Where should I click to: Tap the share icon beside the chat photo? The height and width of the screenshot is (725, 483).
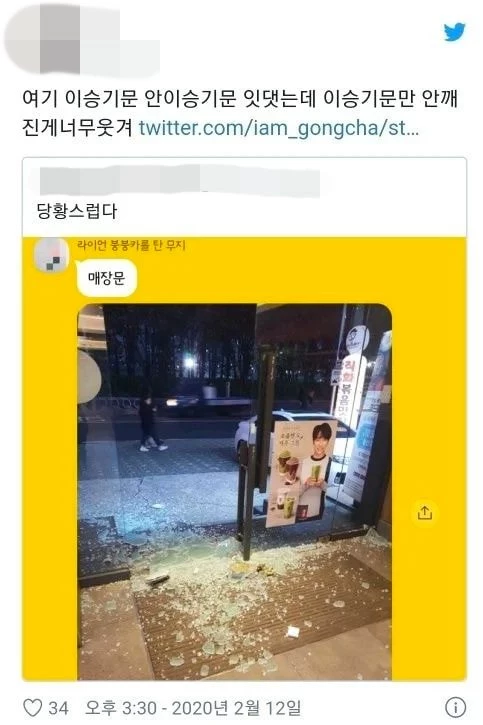[424, 512]
